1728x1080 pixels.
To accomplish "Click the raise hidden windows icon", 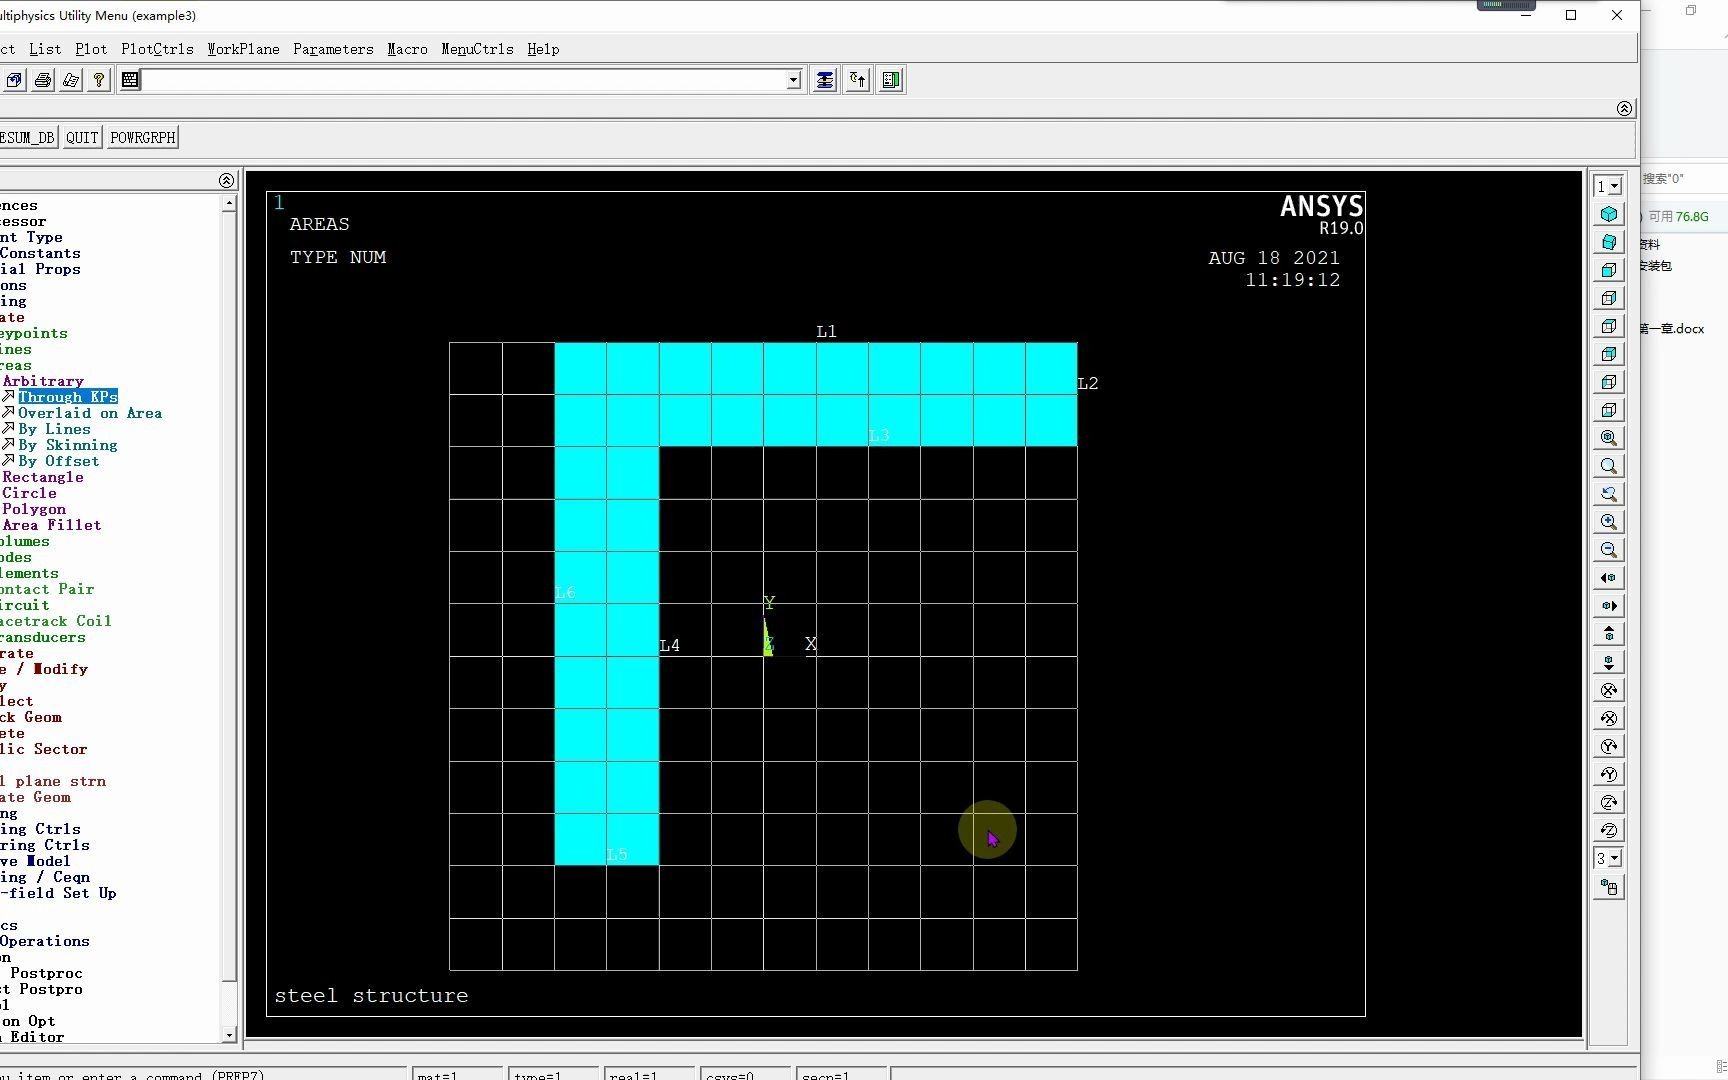I will pyautogui.click(x=824, y=80).
